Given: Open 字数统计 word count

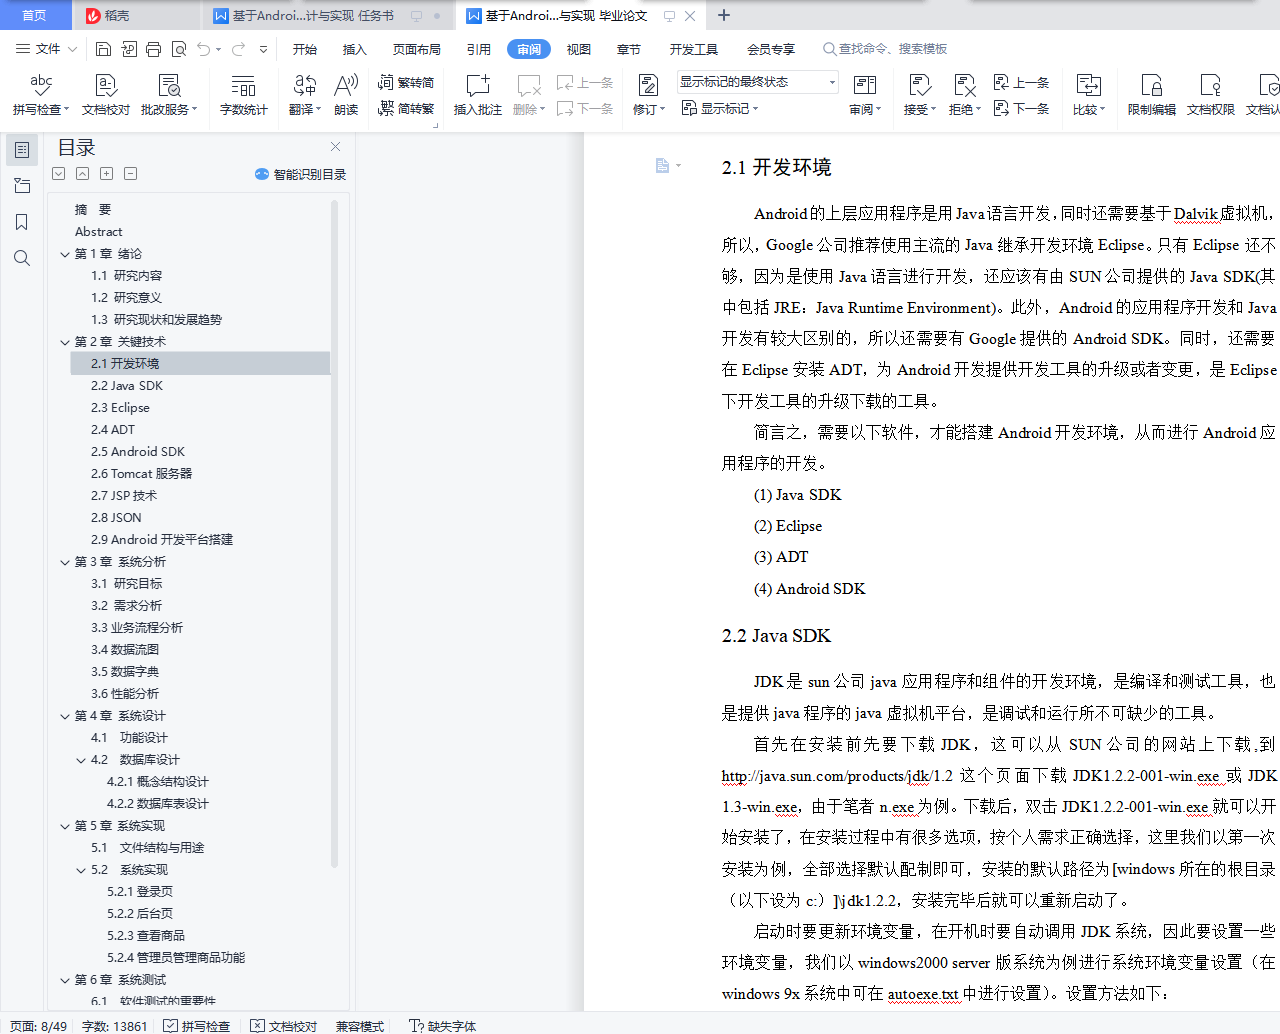Looking at the screenshot, I should [x=244, y=95].
